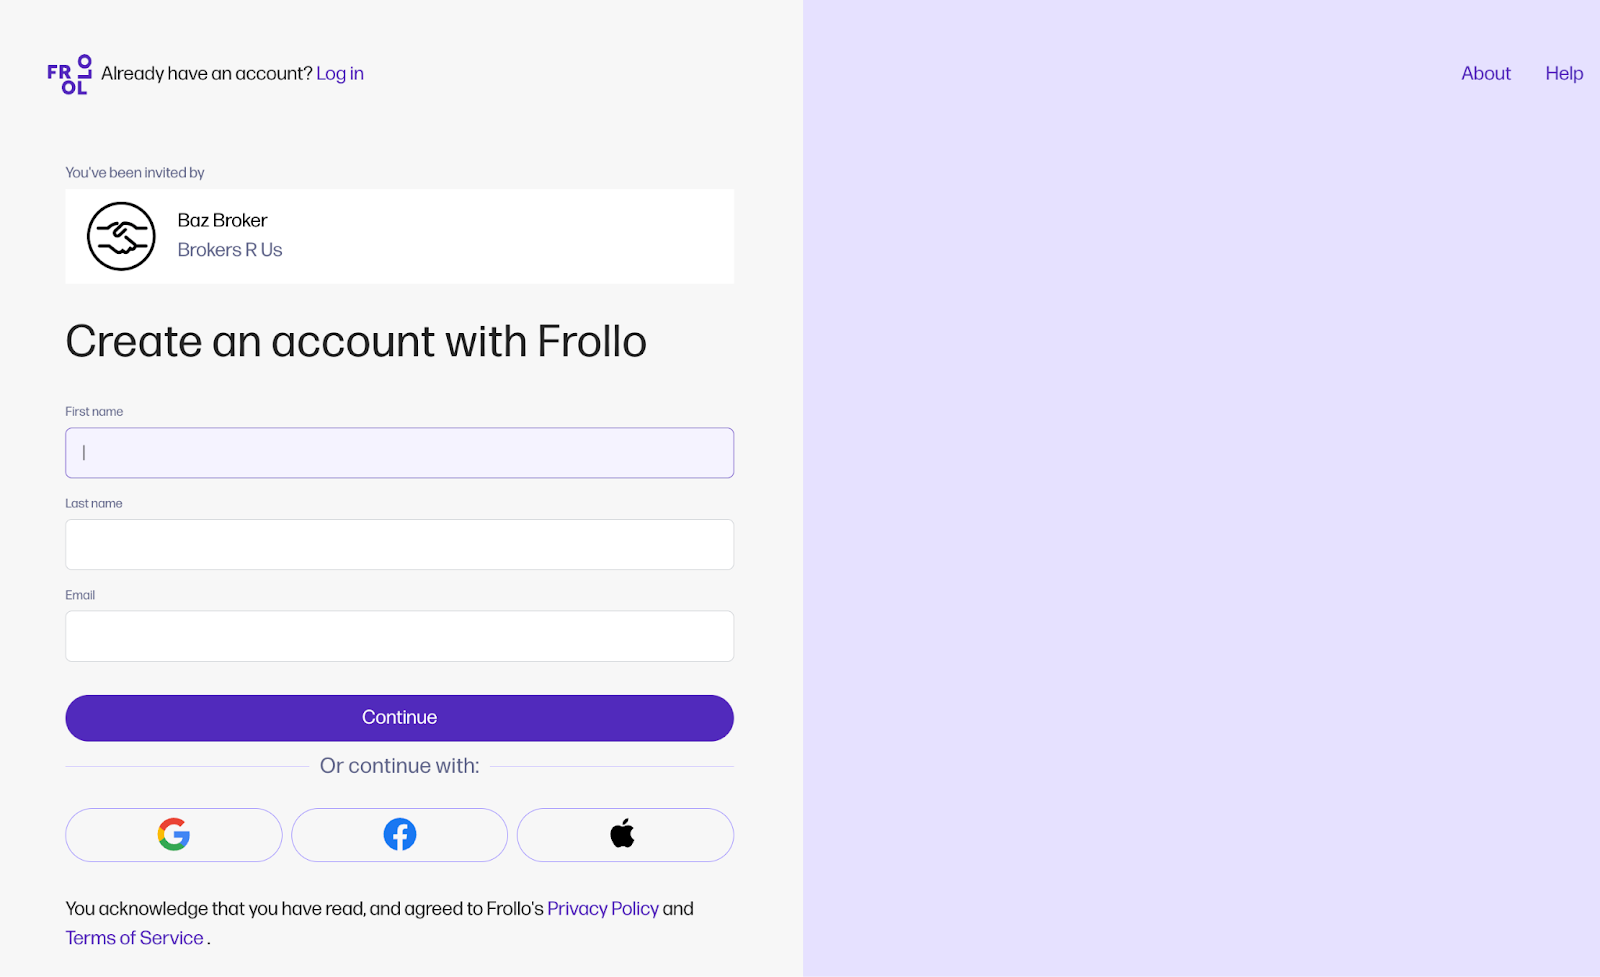Click the Baz Broker name

222,221
